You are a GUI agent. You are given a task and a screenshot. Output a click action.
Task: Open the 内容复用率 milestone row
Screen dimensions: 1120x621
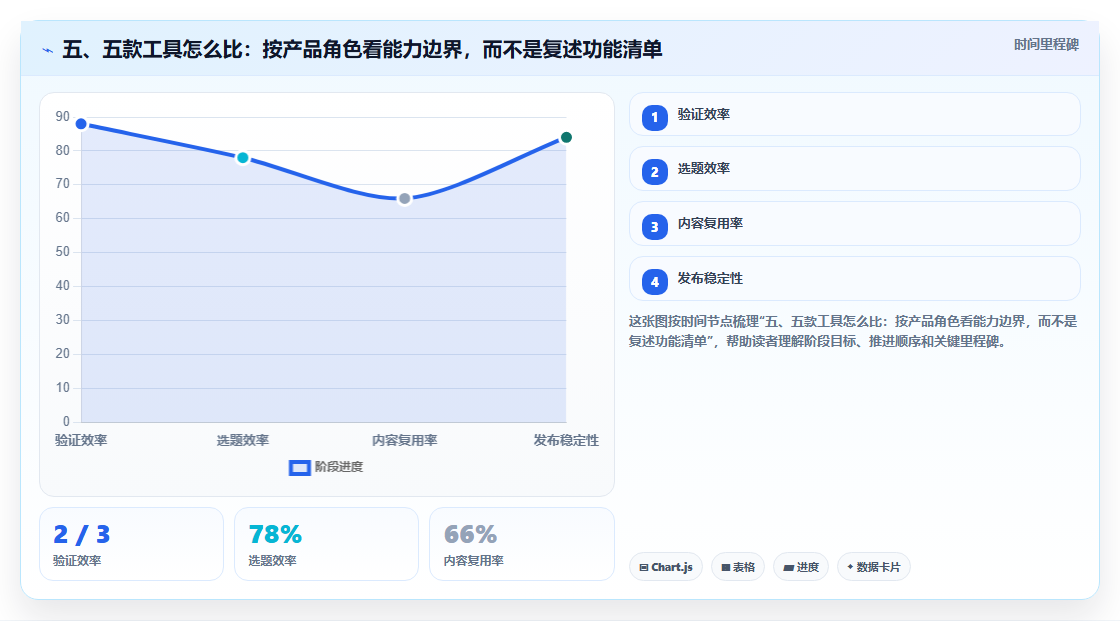[x=854, y=224]
